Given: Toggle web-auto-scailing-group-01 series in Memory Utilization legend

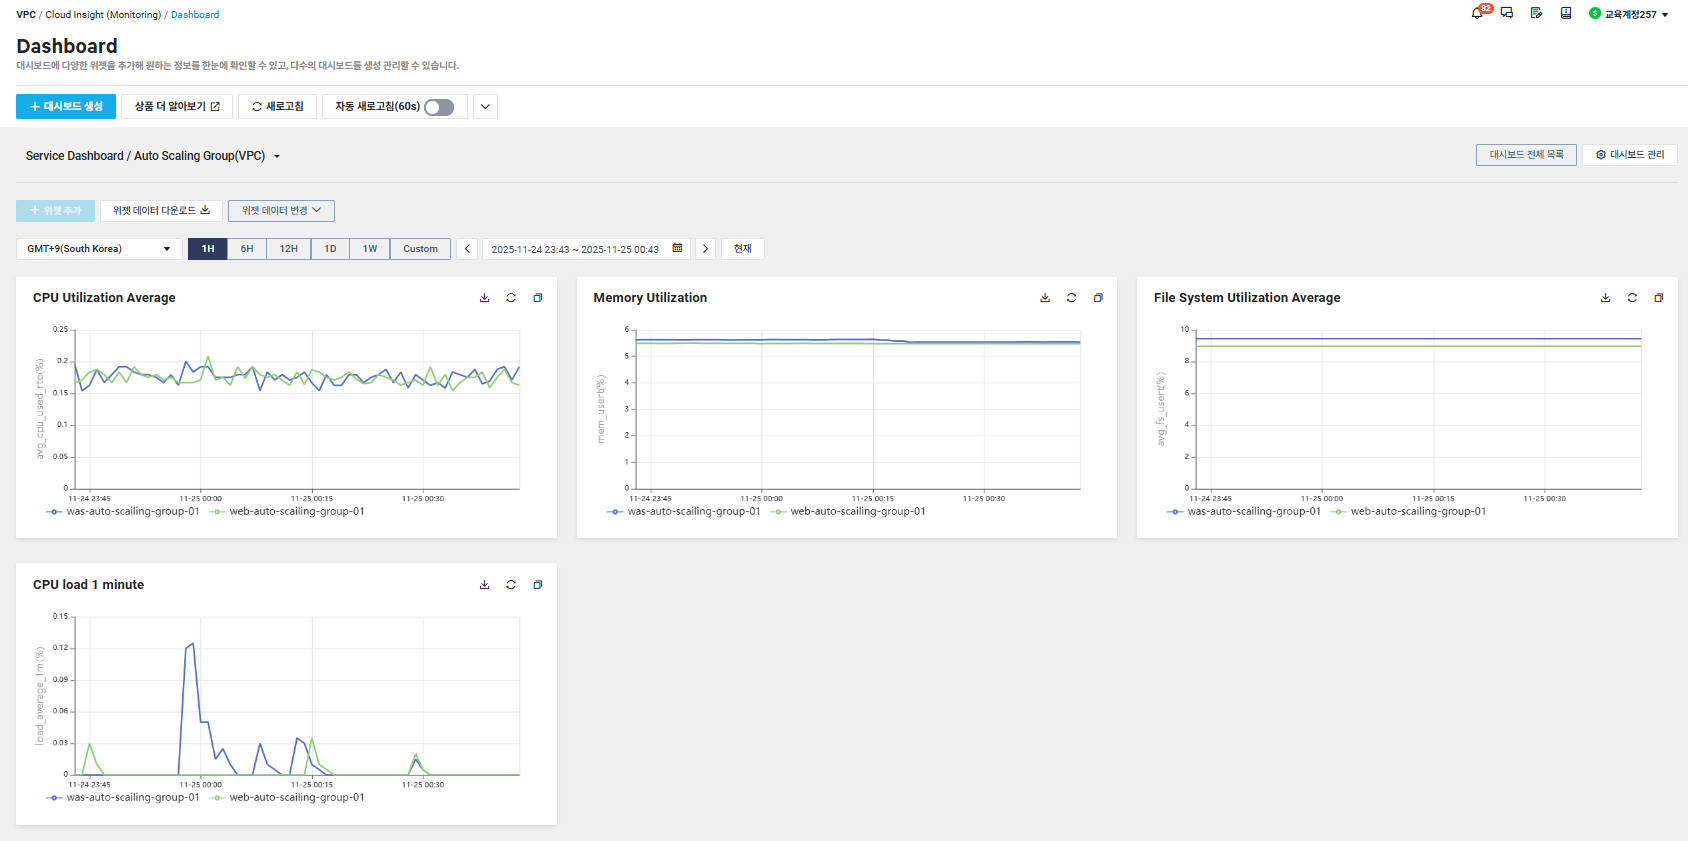Looking at the screenshot, I should [848, 512].
